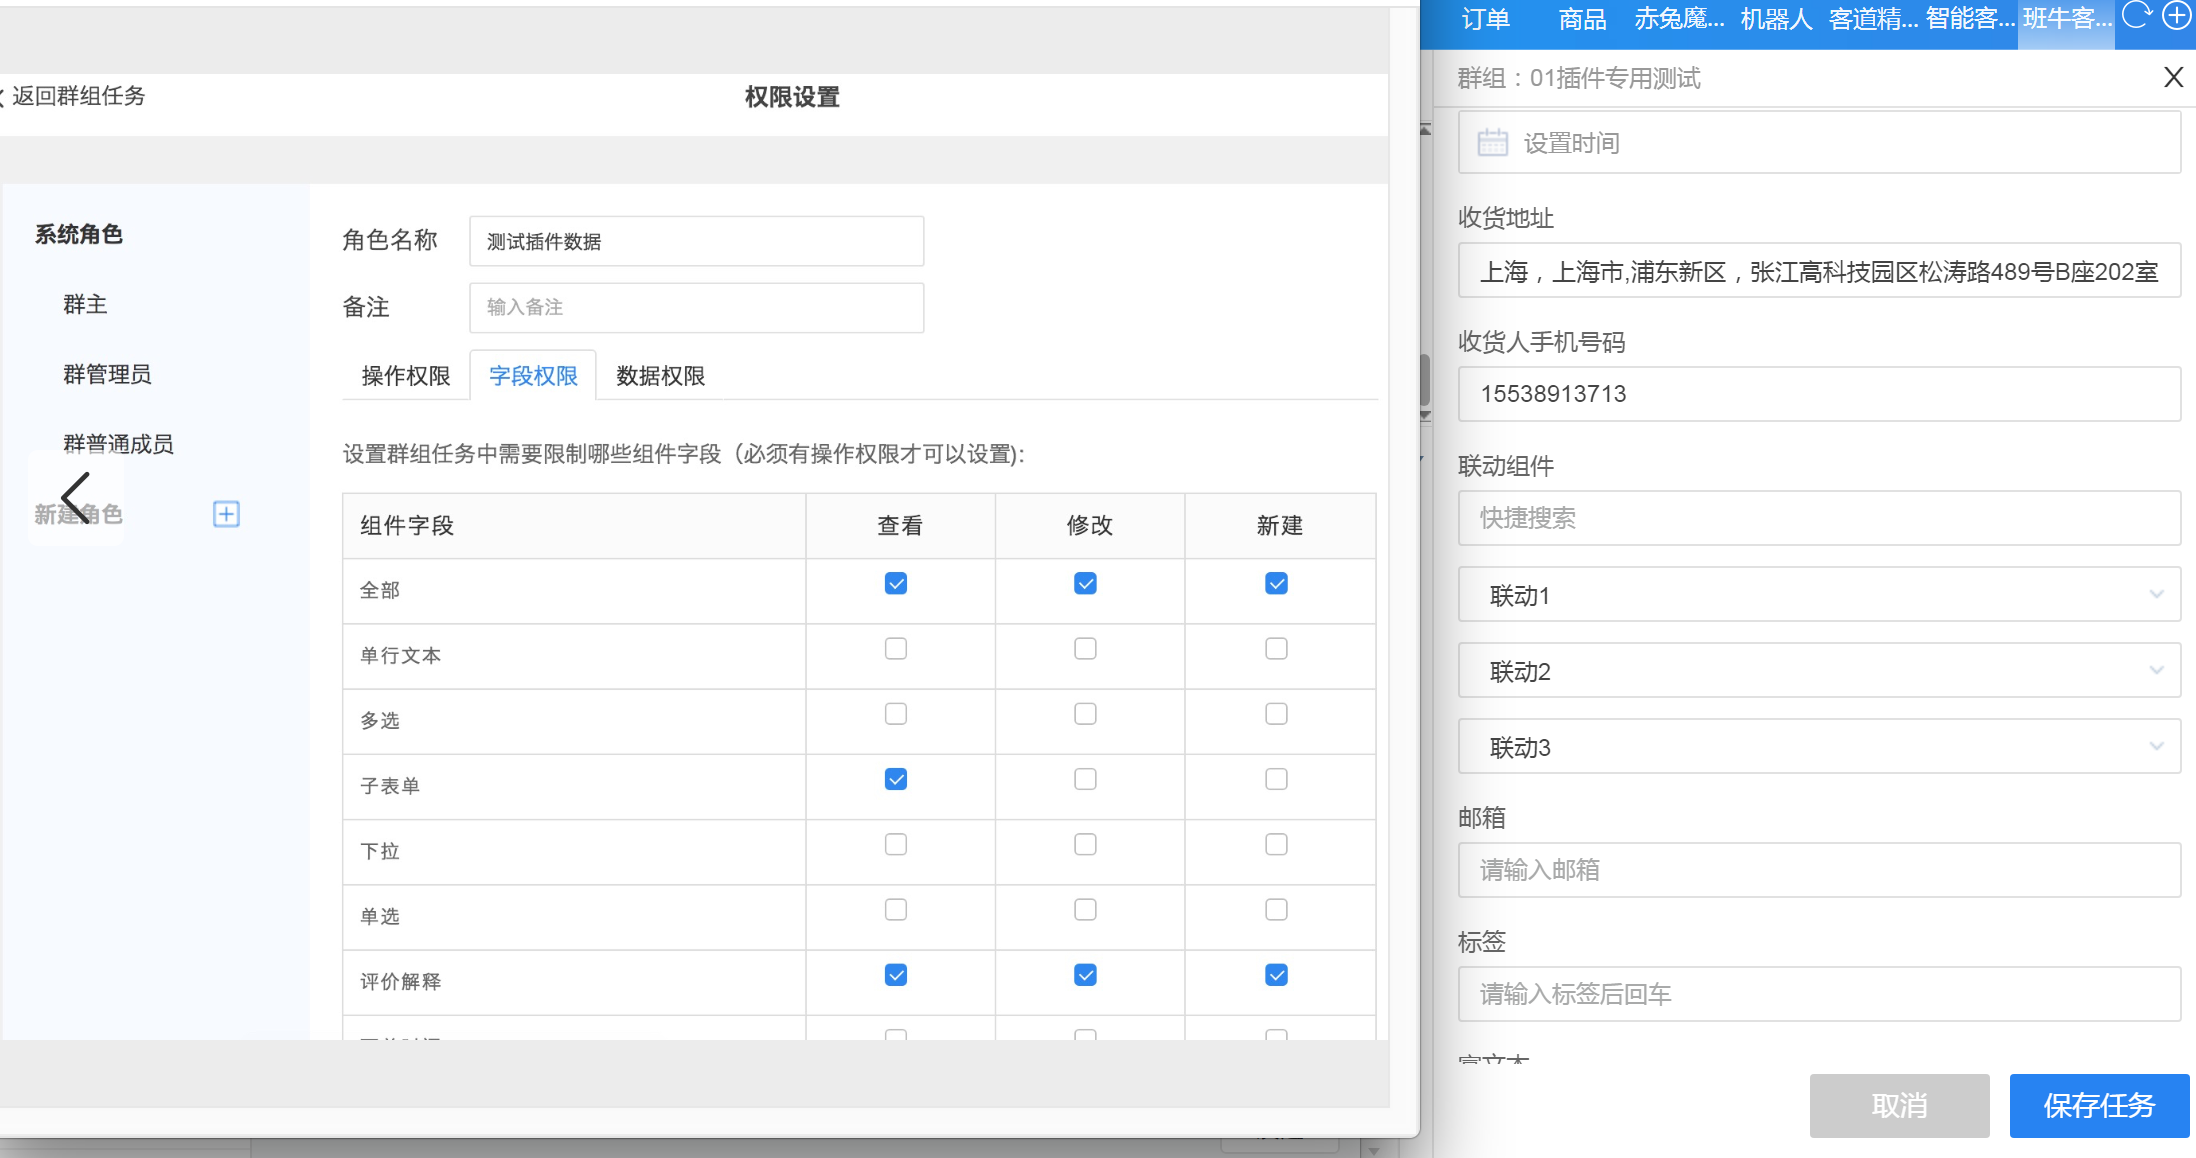Check 新建 for 单行文本
The image size is (2196, 1158).
point(1276,649)
